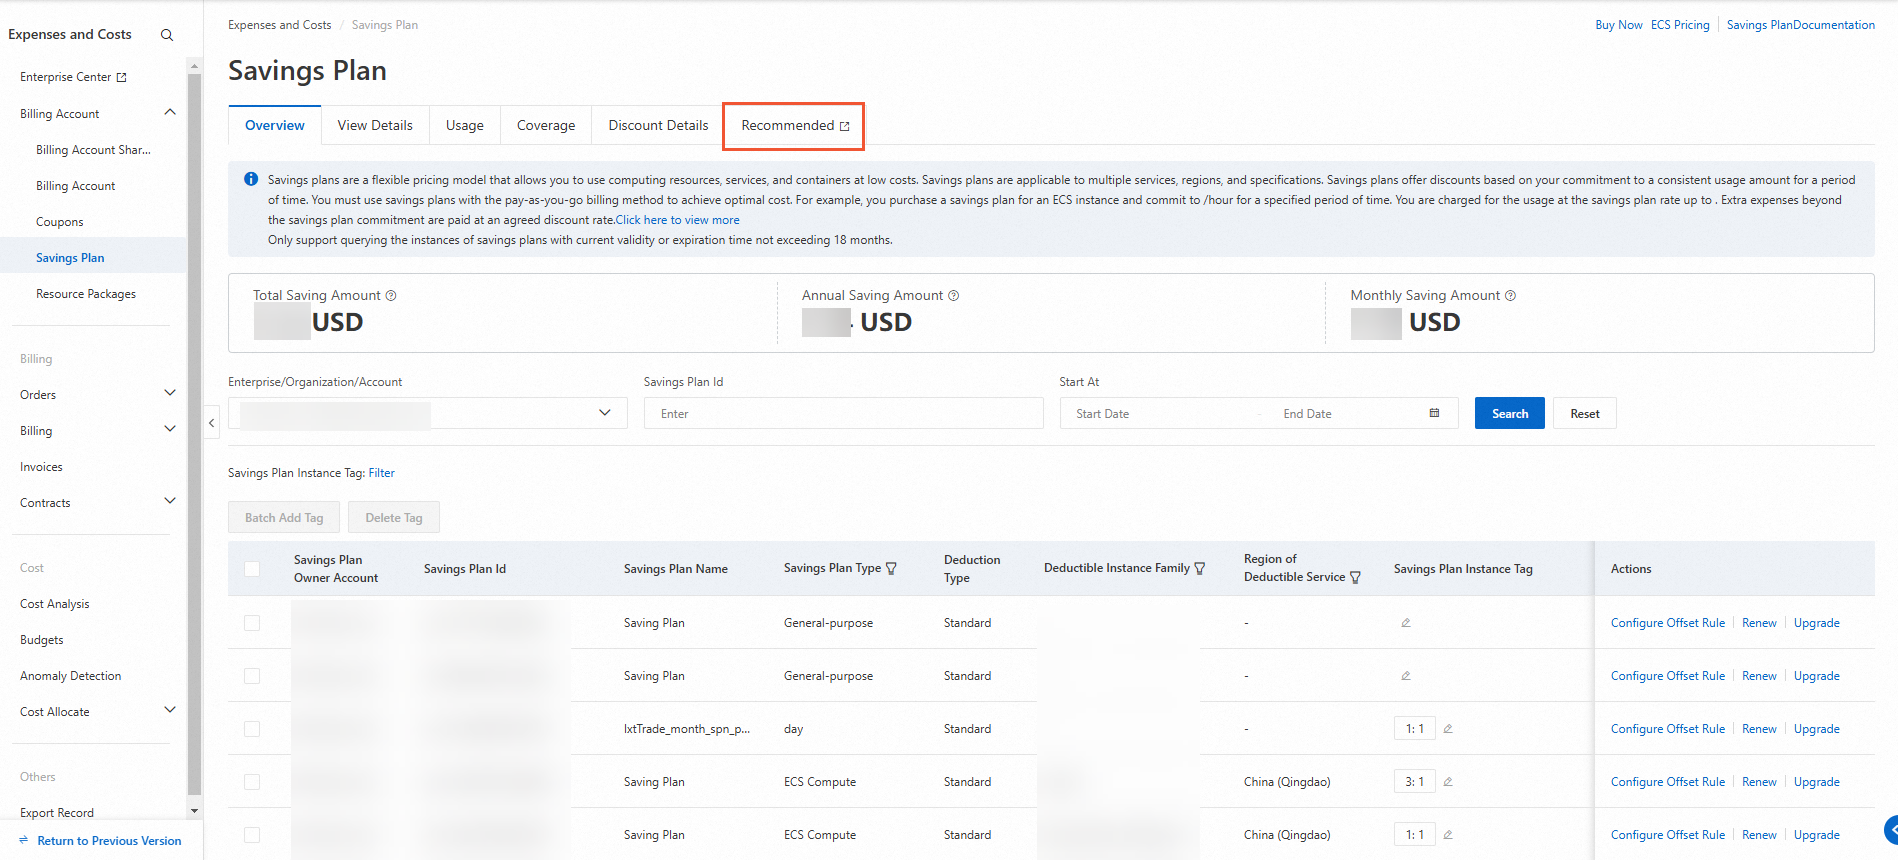Click the filter icon on Region of Deductible Service
Viewport: 1898px width, 860px height.
(x=1355, y=577)
